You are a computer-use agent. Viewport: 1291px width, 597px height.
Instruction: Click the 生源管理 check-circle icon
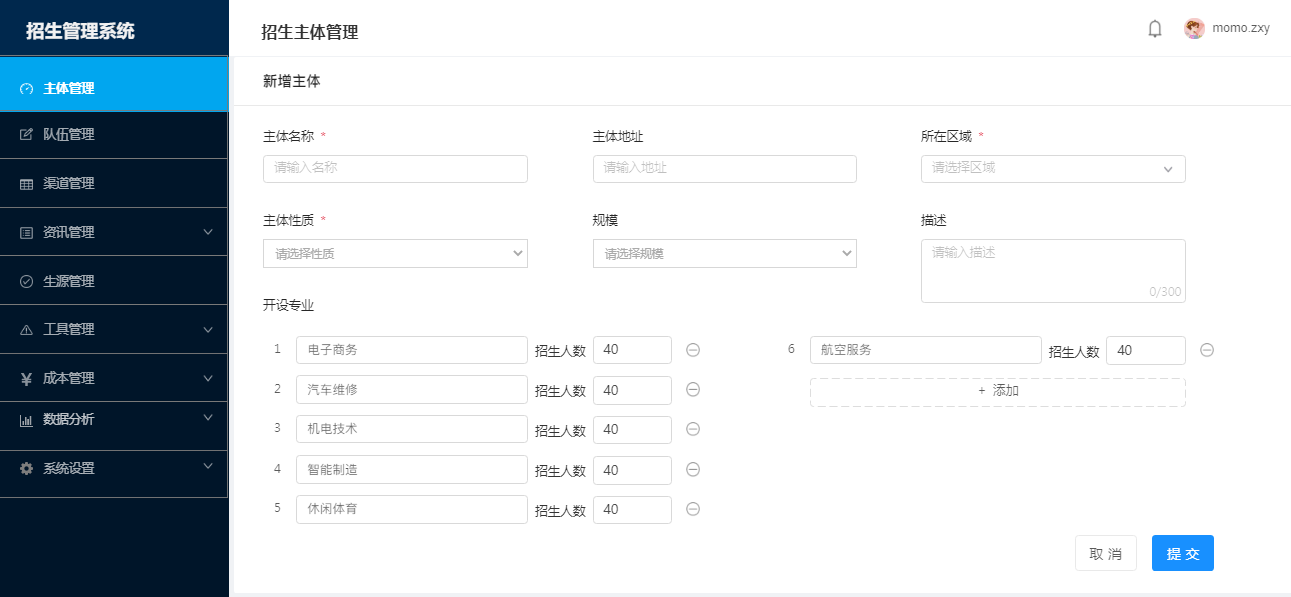27,281
